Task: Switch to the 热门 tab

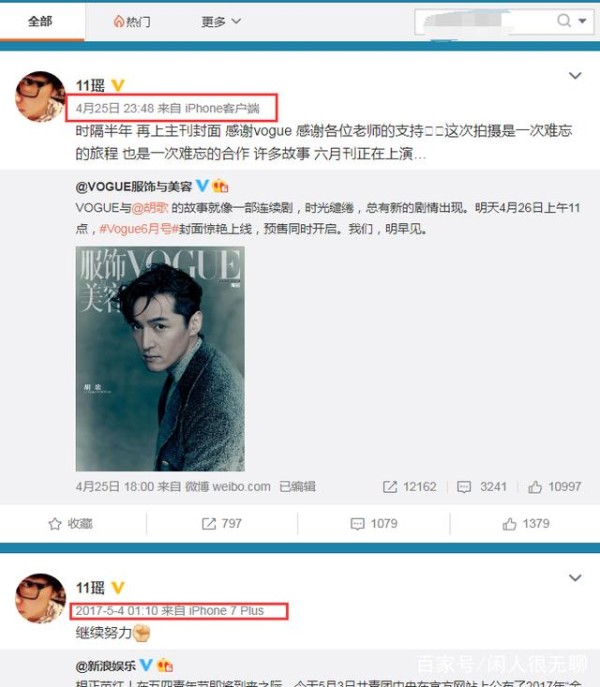Action: [132, 21]
